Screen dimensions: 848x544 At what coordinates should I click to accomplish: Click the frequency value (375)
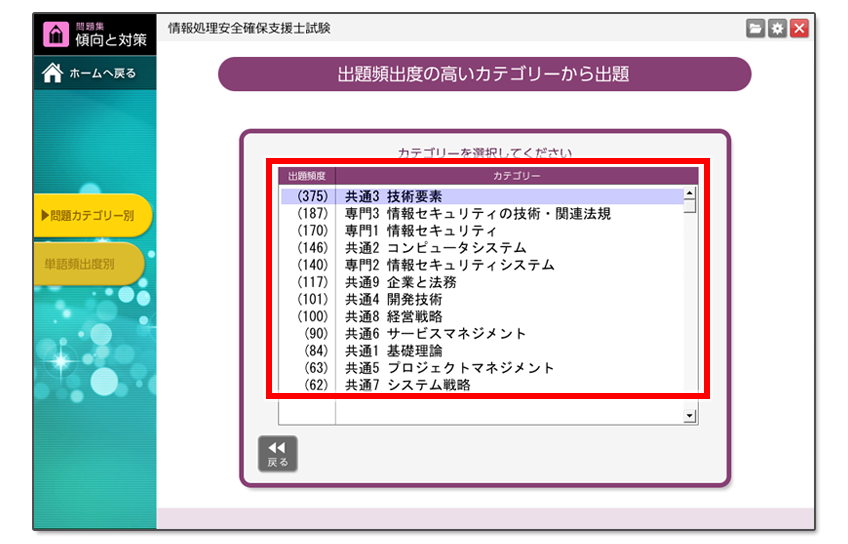pyautogui.click(x=313, y=196)
